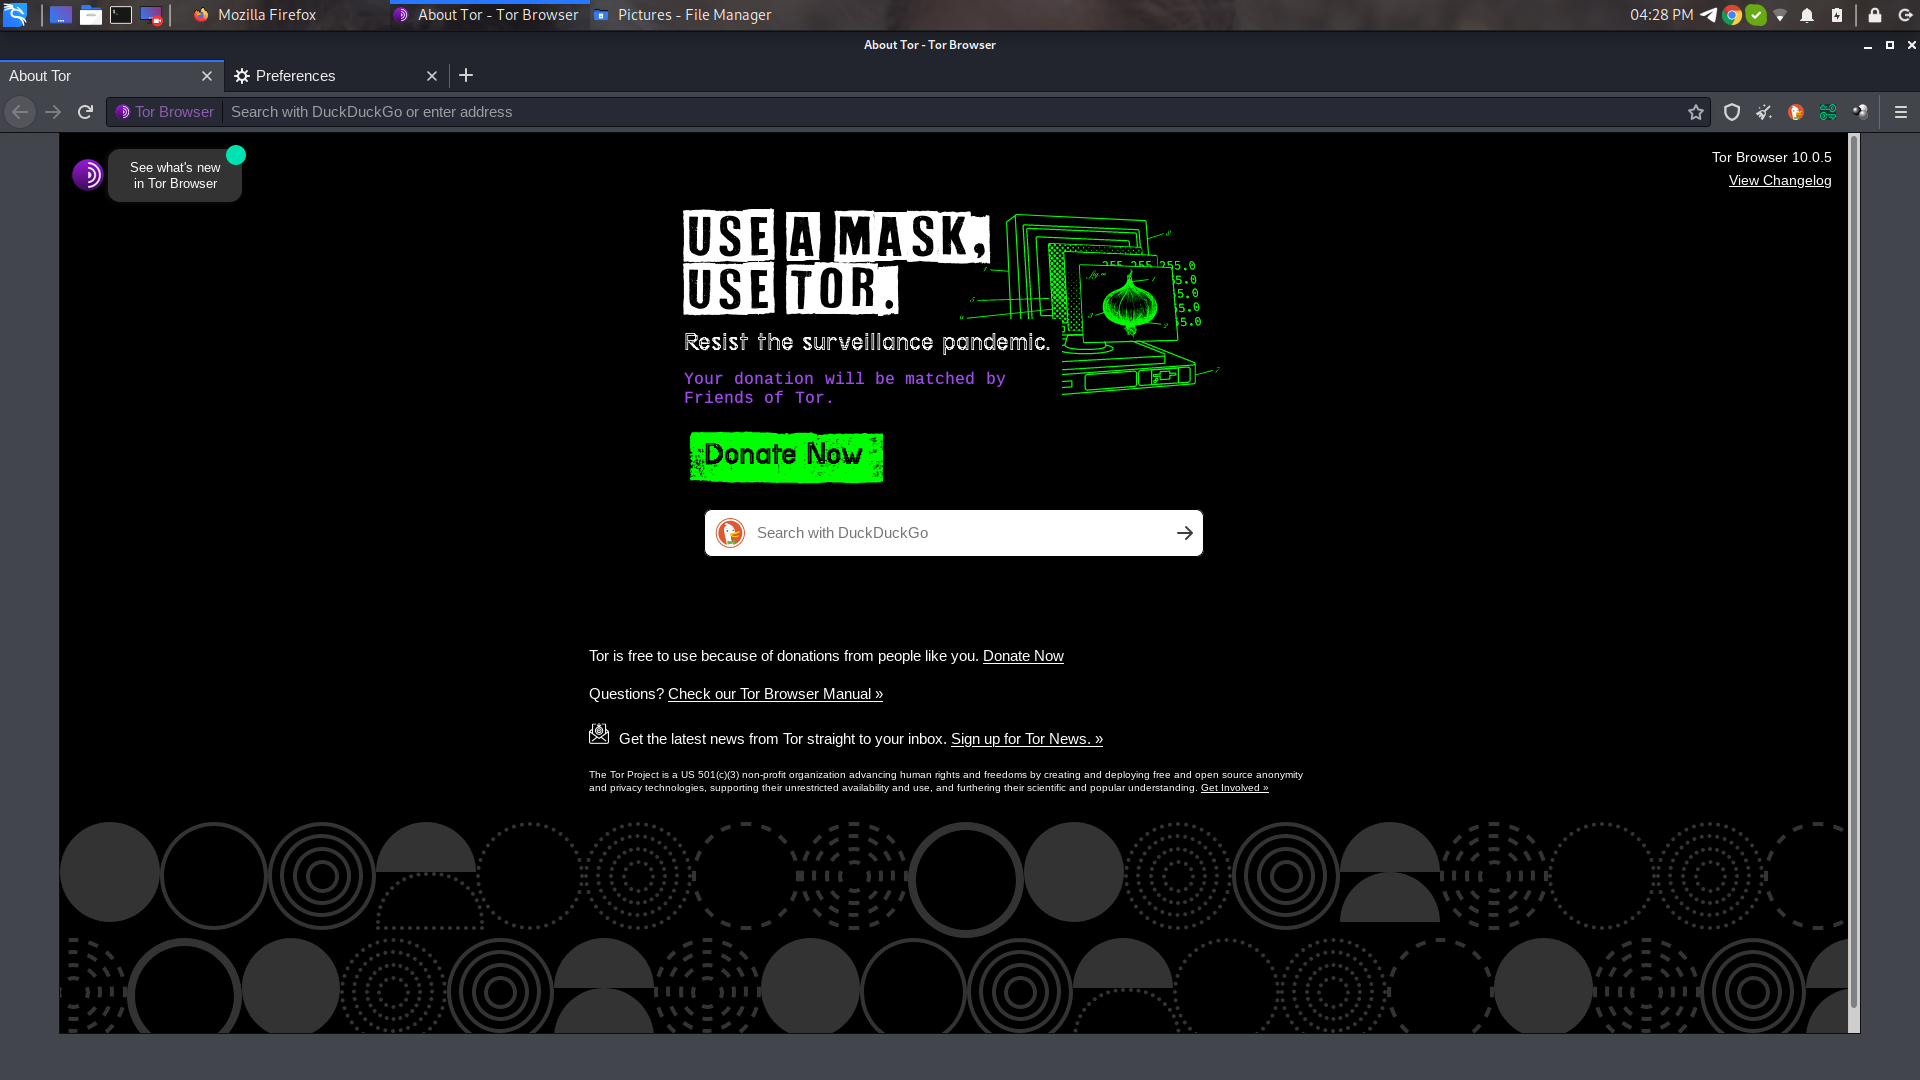Click the Telegram tray icon
The width and height of the screenshot is (1920, 1080).
(x=1709, y=15)
